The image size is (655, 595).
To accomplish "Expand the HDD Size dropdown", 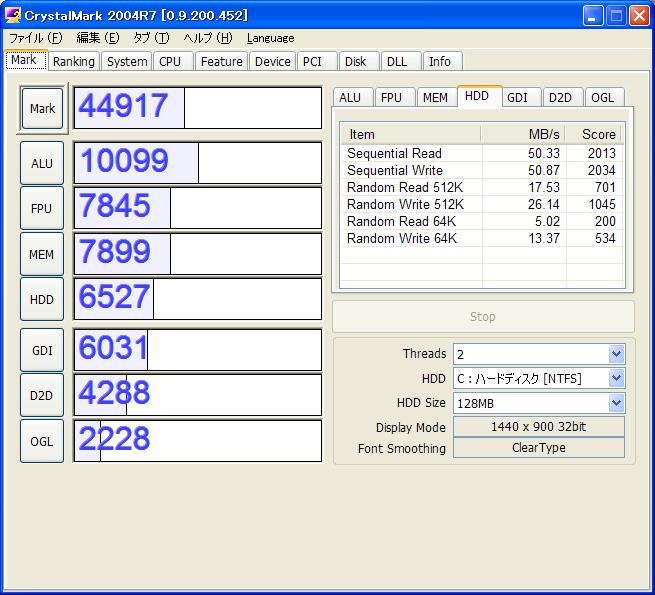I will 617,403.
